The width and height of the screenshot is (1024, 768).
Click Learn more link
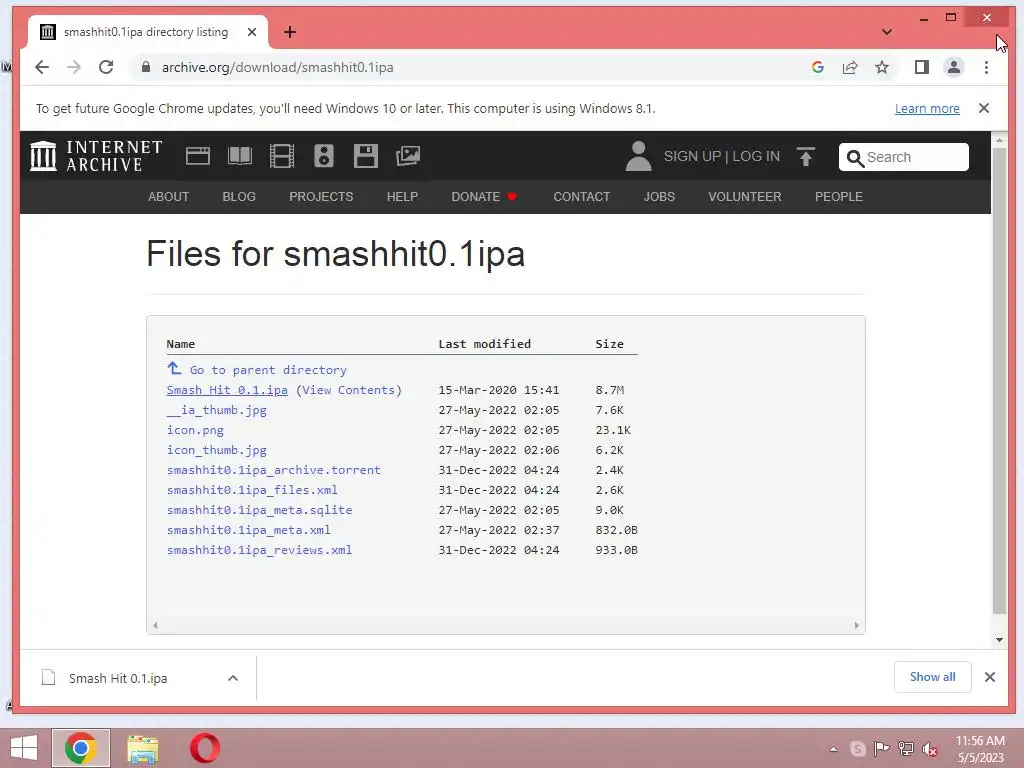pos(927,108)
